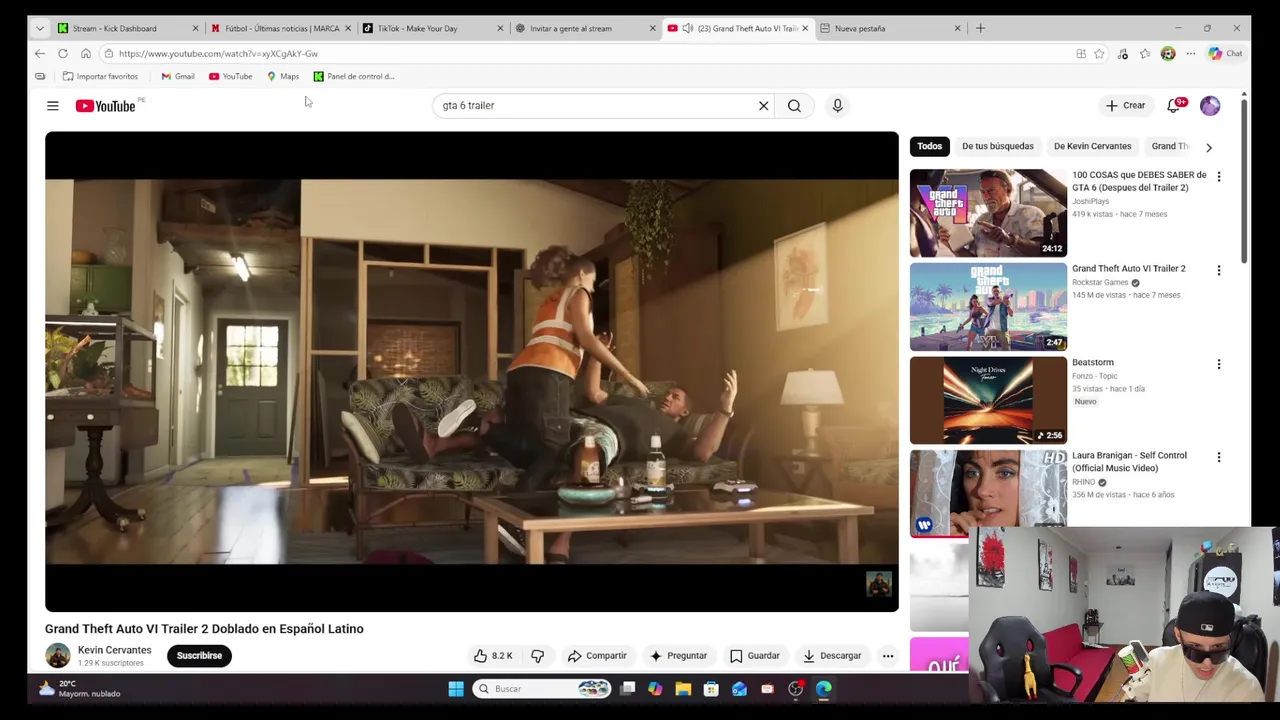
Task: Mute the Grand Theft Auto tab audio
Action: click(688, 28)
